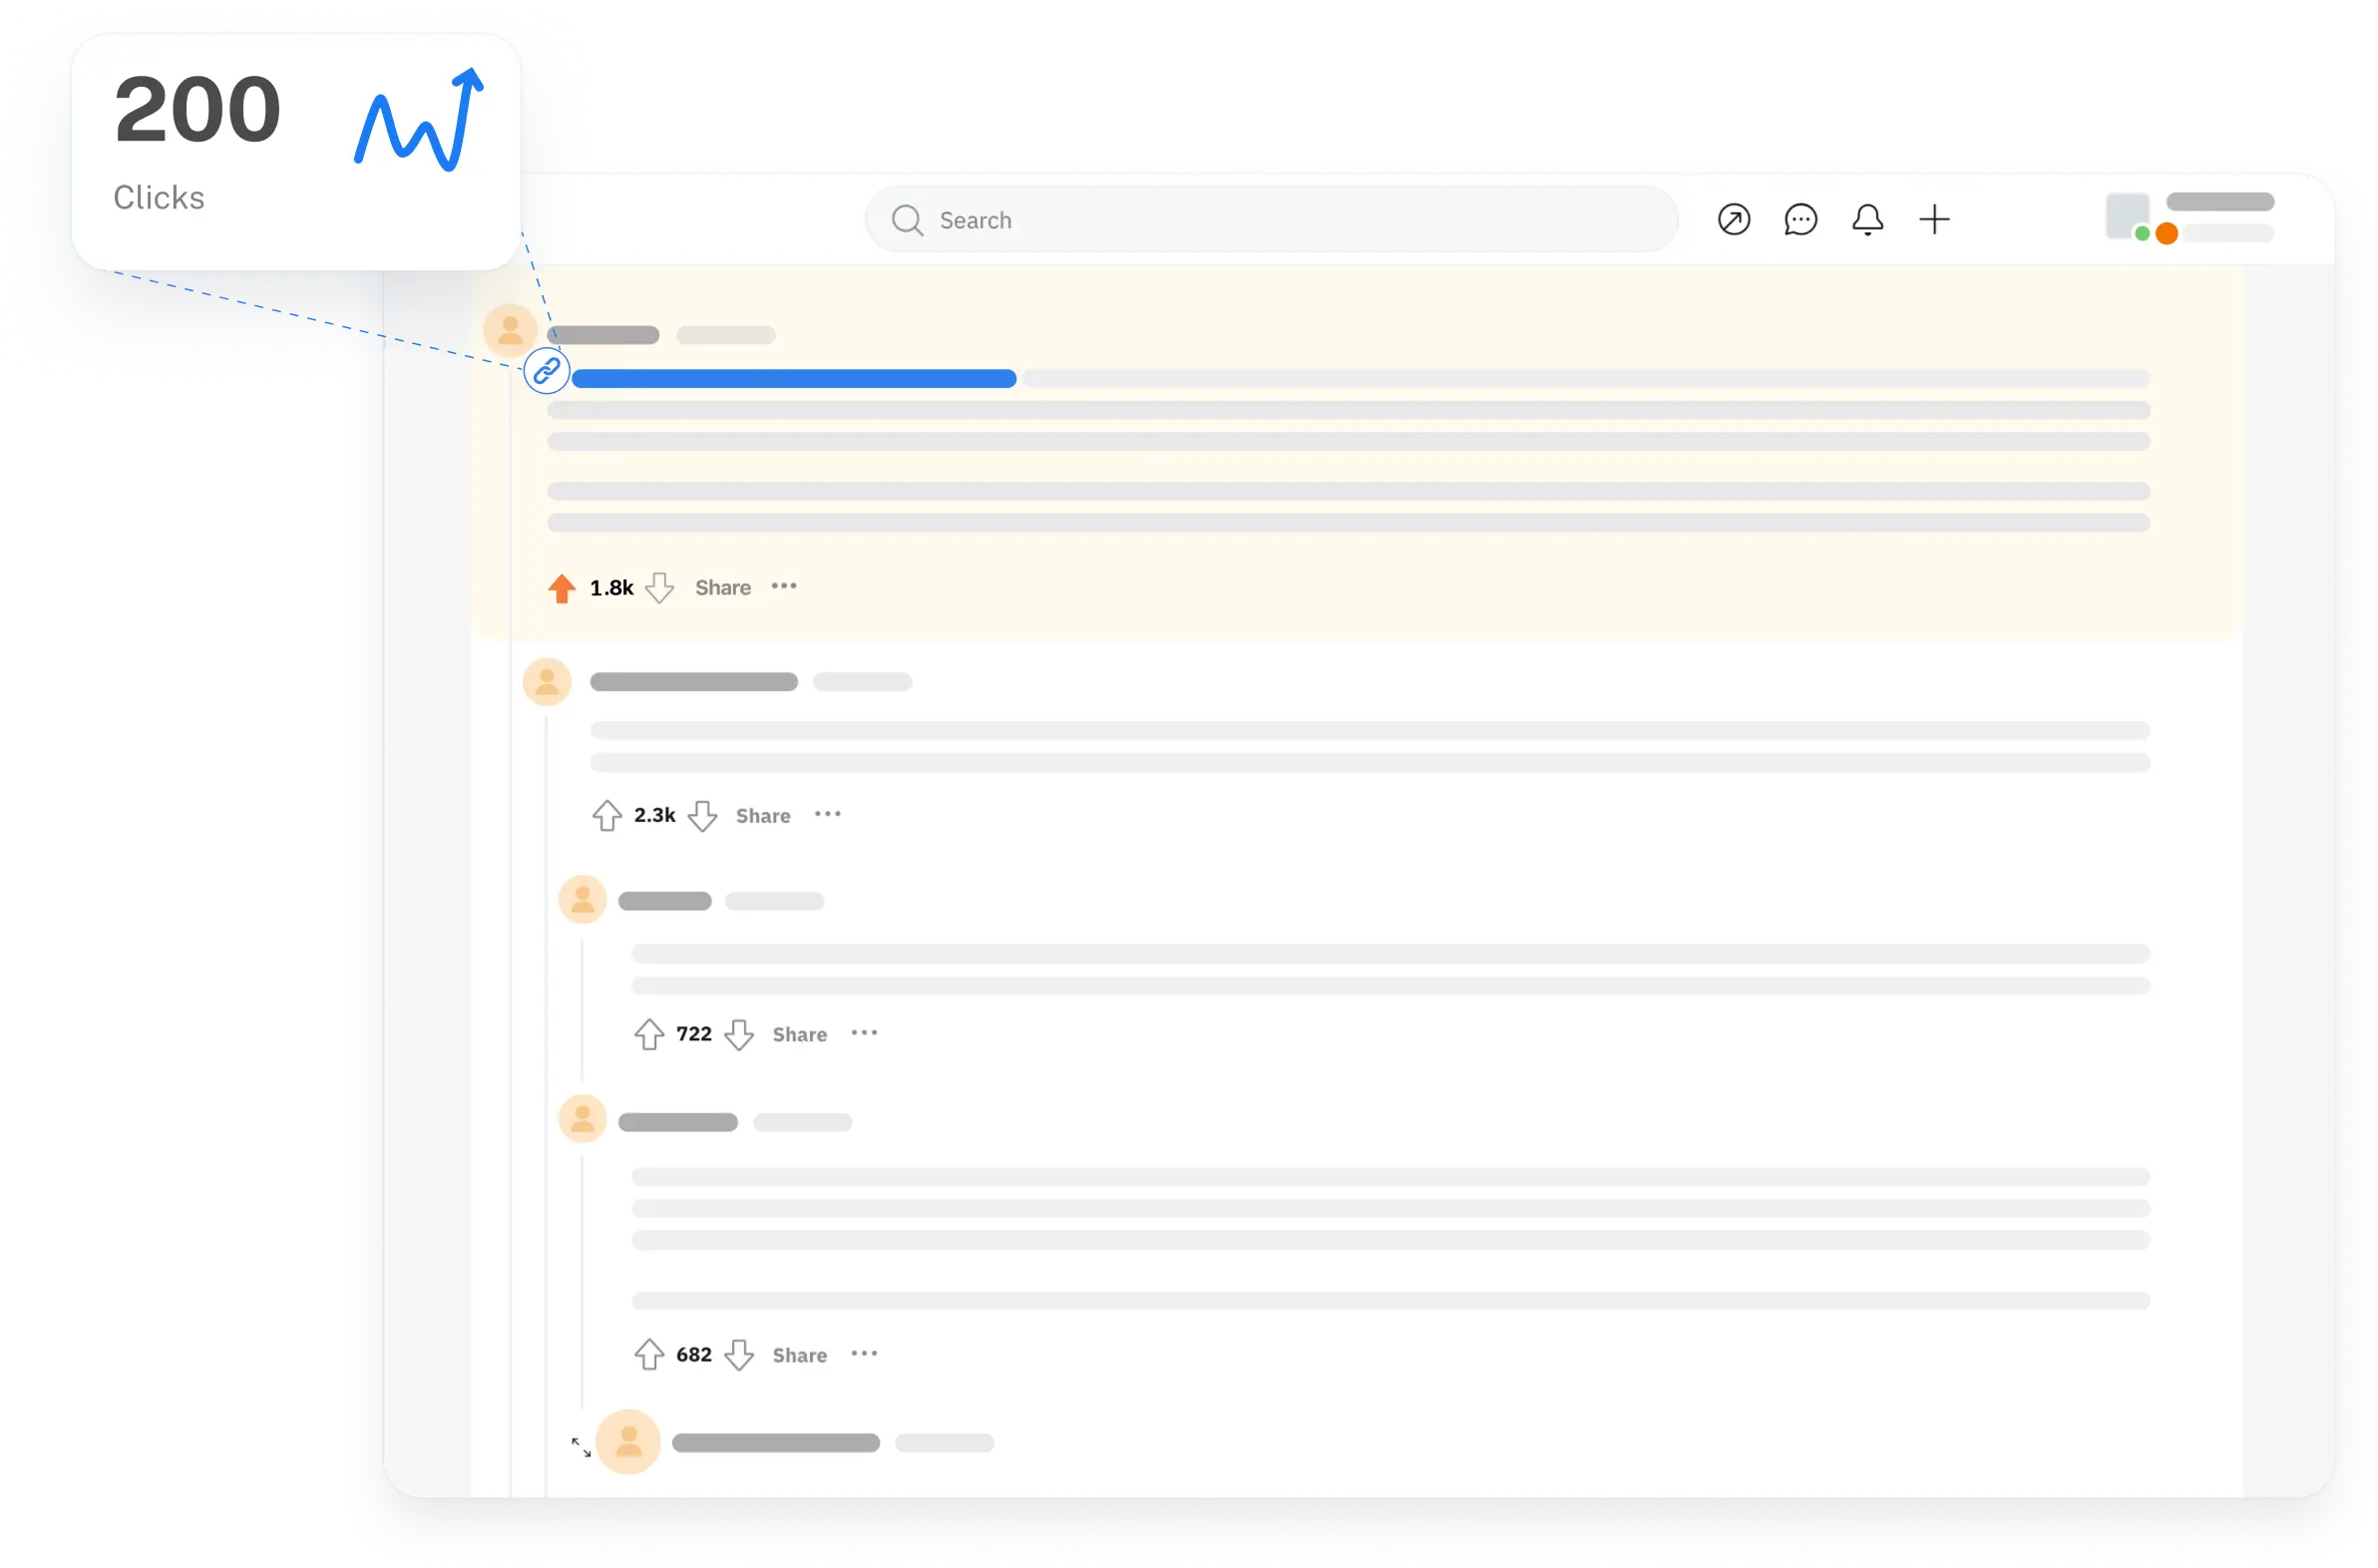This screenshot has height=1568, width=2378.
Task: Click the magnifying glass search icon
Action: coord(907,220)
